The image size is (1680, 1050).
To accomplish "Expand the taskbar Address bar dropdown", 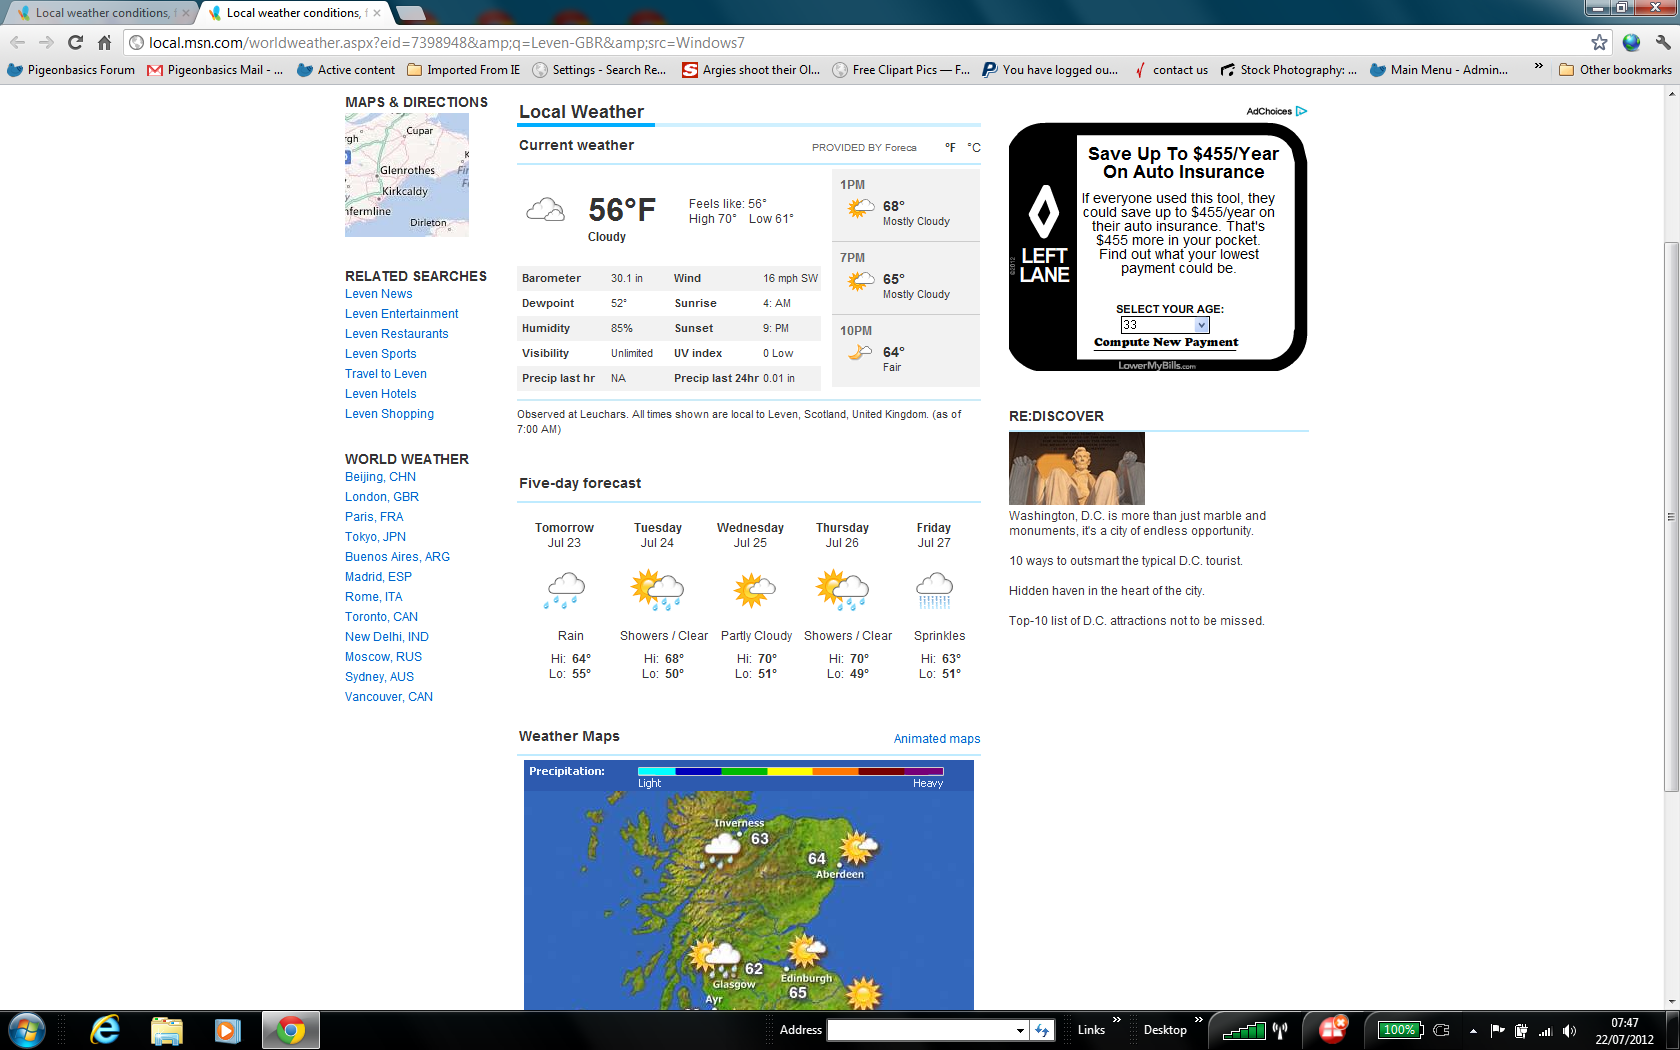I will point(1020,1031).
